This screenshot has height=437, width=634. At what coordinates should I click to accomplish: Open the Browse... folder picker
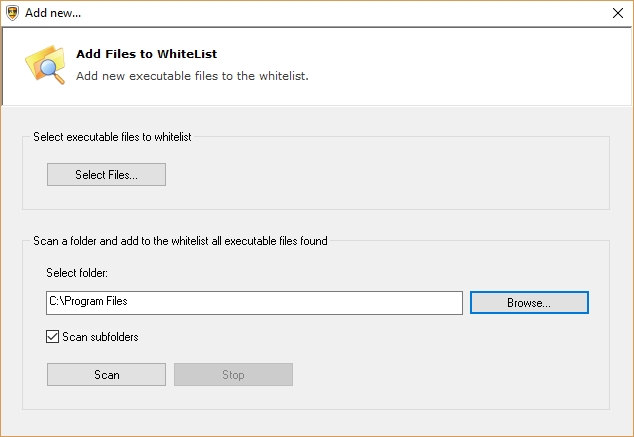529,302
